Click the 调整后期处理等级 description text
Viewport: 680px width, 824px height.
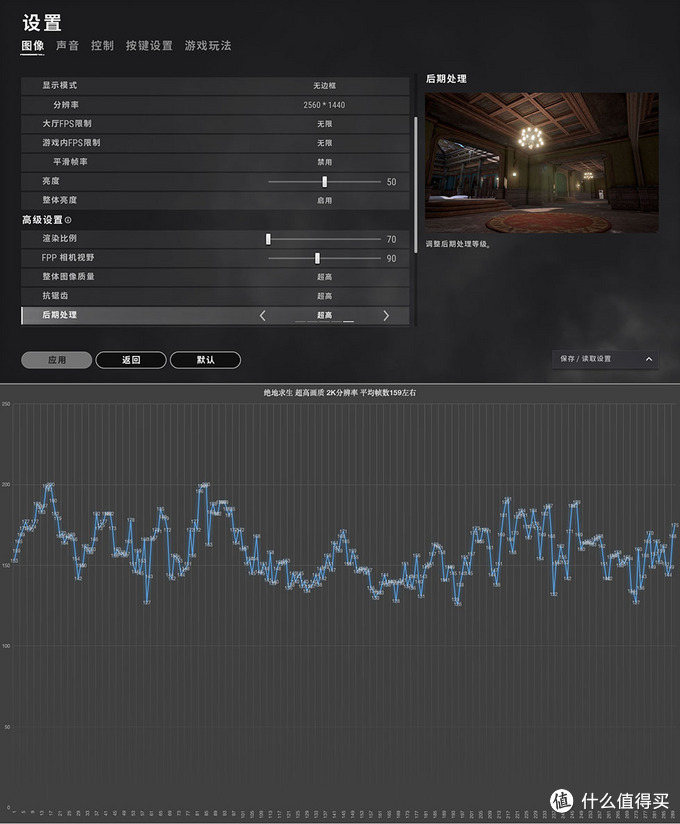(x=458, y=244)
